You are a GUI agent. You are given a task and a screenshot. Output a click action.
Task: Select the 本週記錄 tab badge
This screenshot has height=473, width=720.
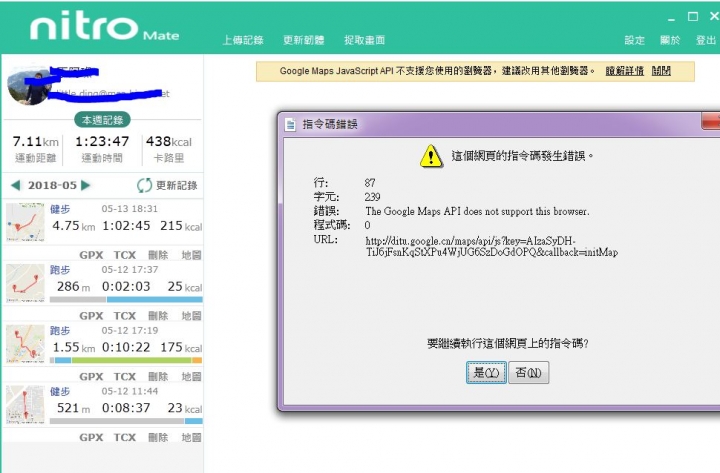click(x=102, y=120)
